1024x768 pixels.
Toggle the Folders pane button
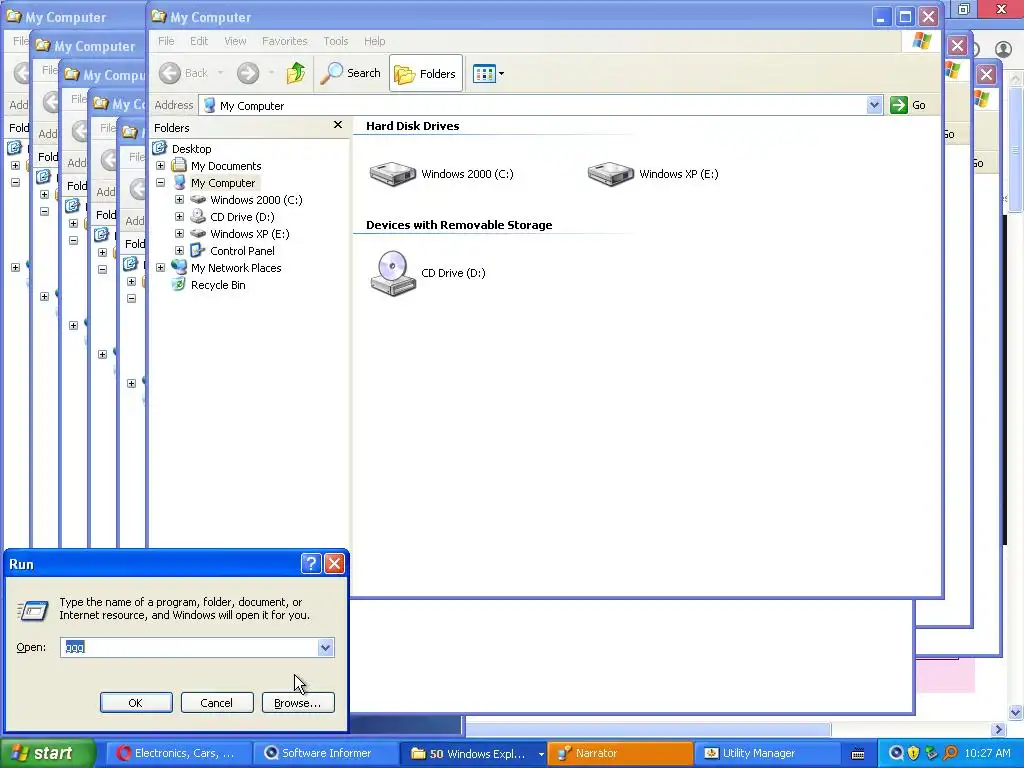(426, 73)
